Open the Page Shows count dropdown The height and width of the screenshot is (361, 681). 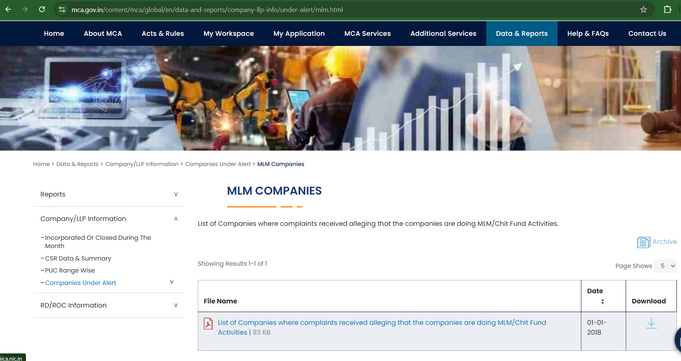click(665, 265)
